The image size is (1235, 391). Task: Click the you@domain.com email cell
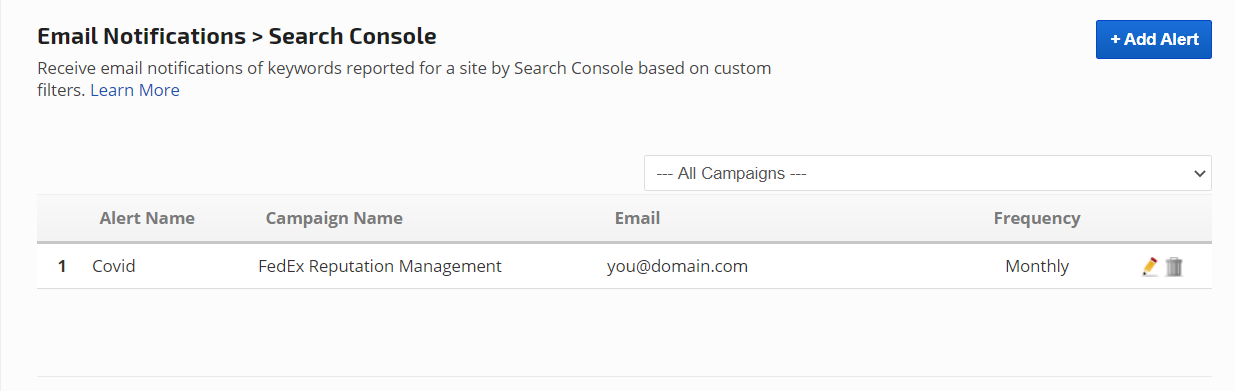(677, 266)
